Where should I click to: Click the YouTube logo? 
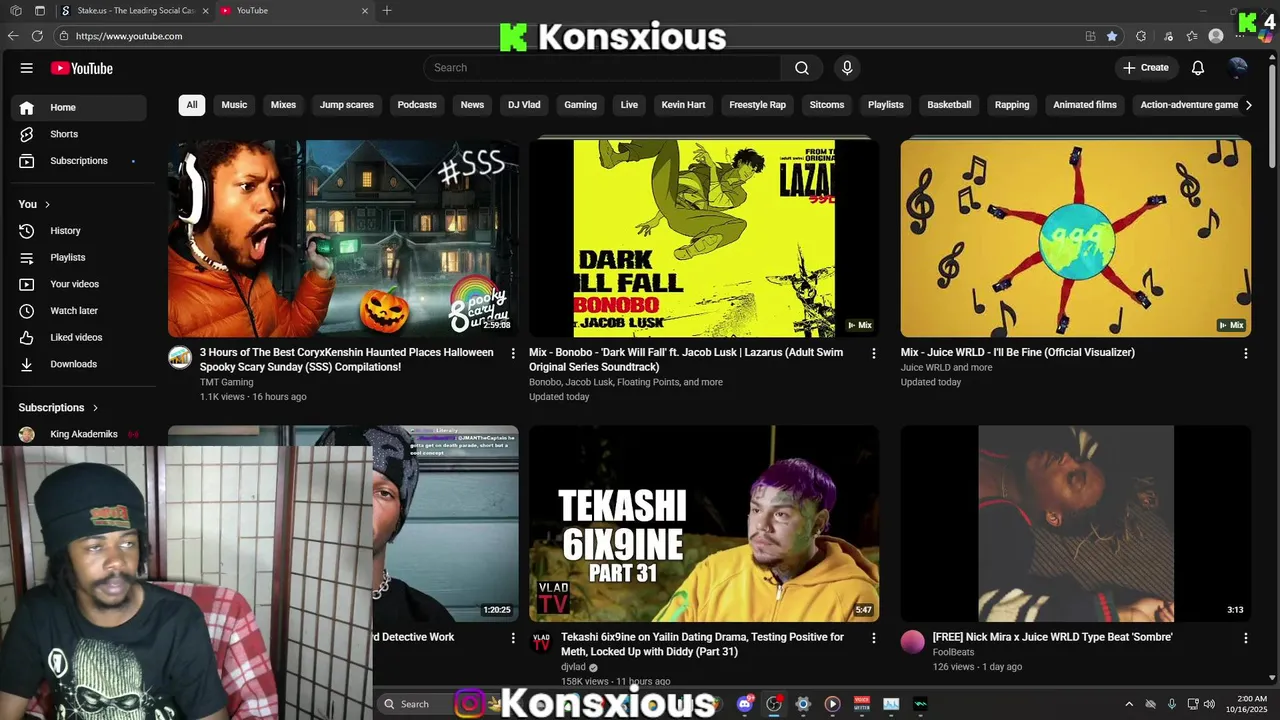point(82,68)
